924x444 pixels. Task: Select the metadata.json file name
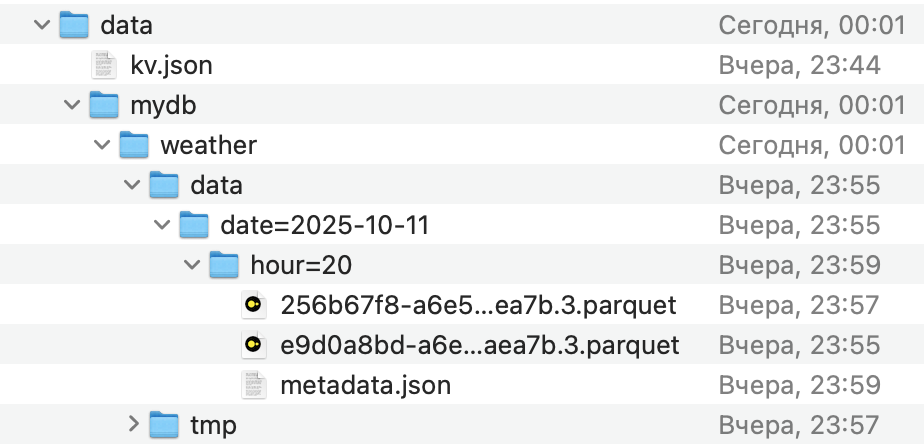click(365, 385)
